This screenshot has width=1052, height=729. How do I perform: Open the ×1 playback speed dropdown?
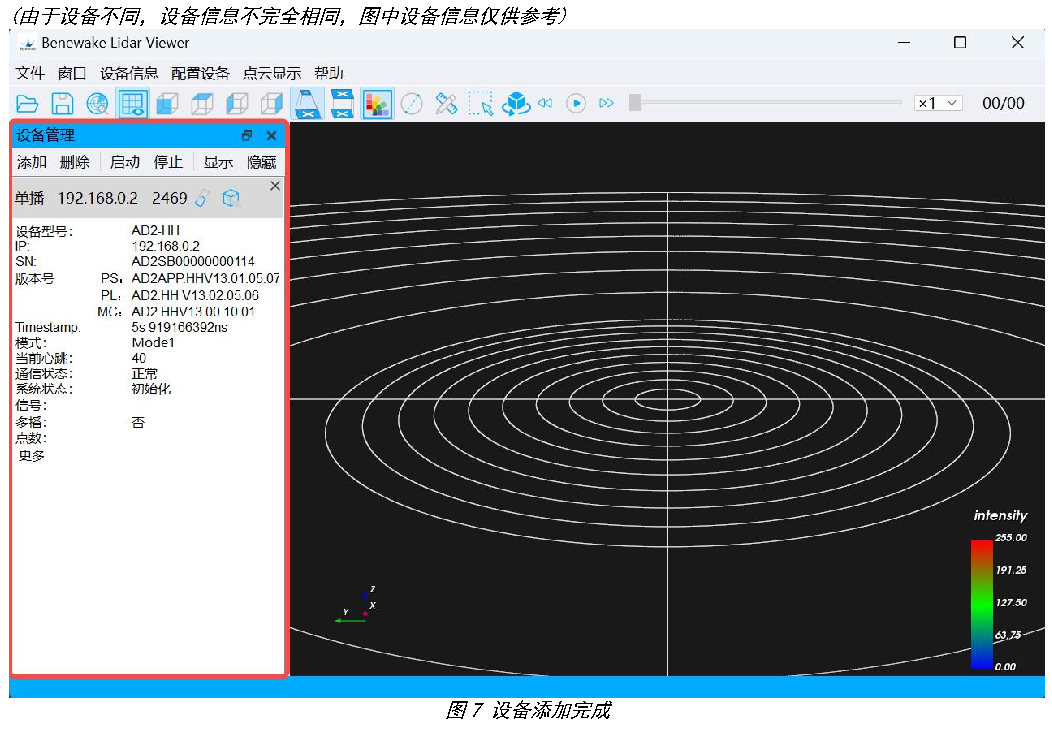pos(938,103)
